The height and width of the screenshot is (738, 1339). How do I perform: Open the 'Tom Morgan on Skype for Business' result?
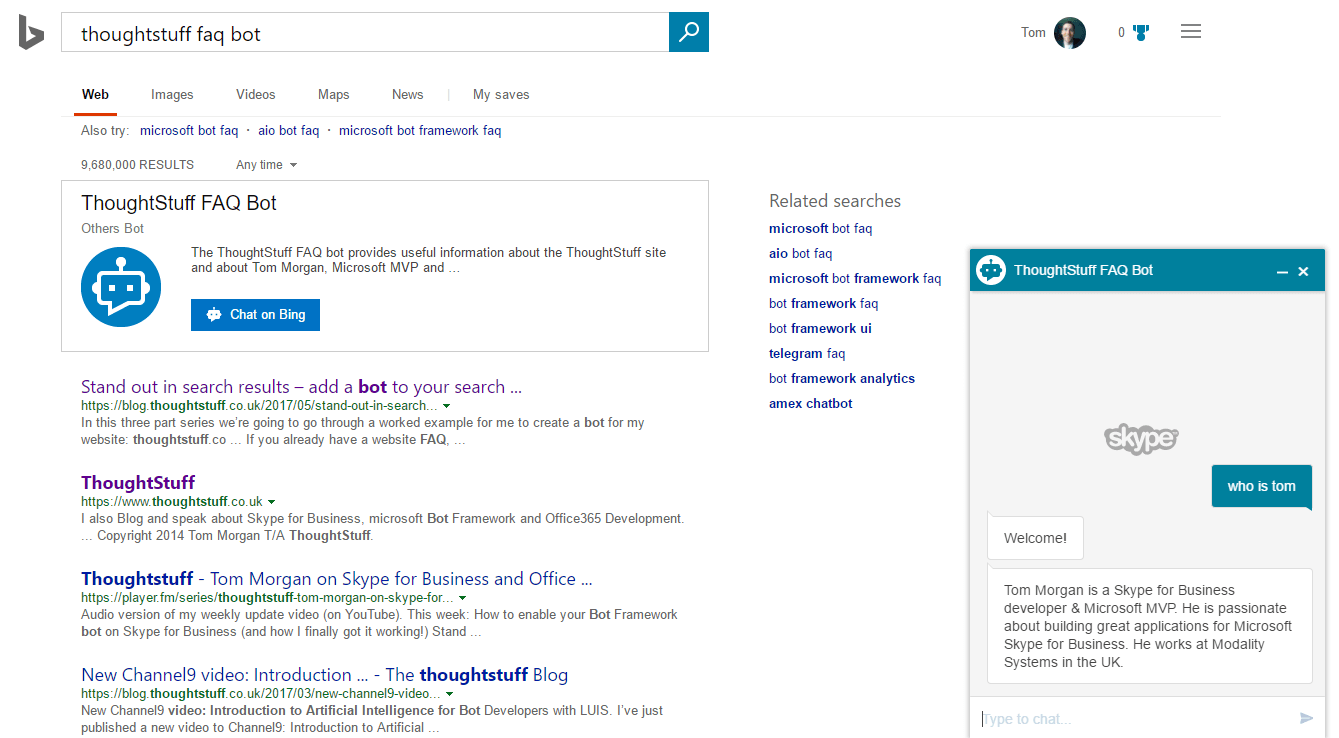click(337, 579)
